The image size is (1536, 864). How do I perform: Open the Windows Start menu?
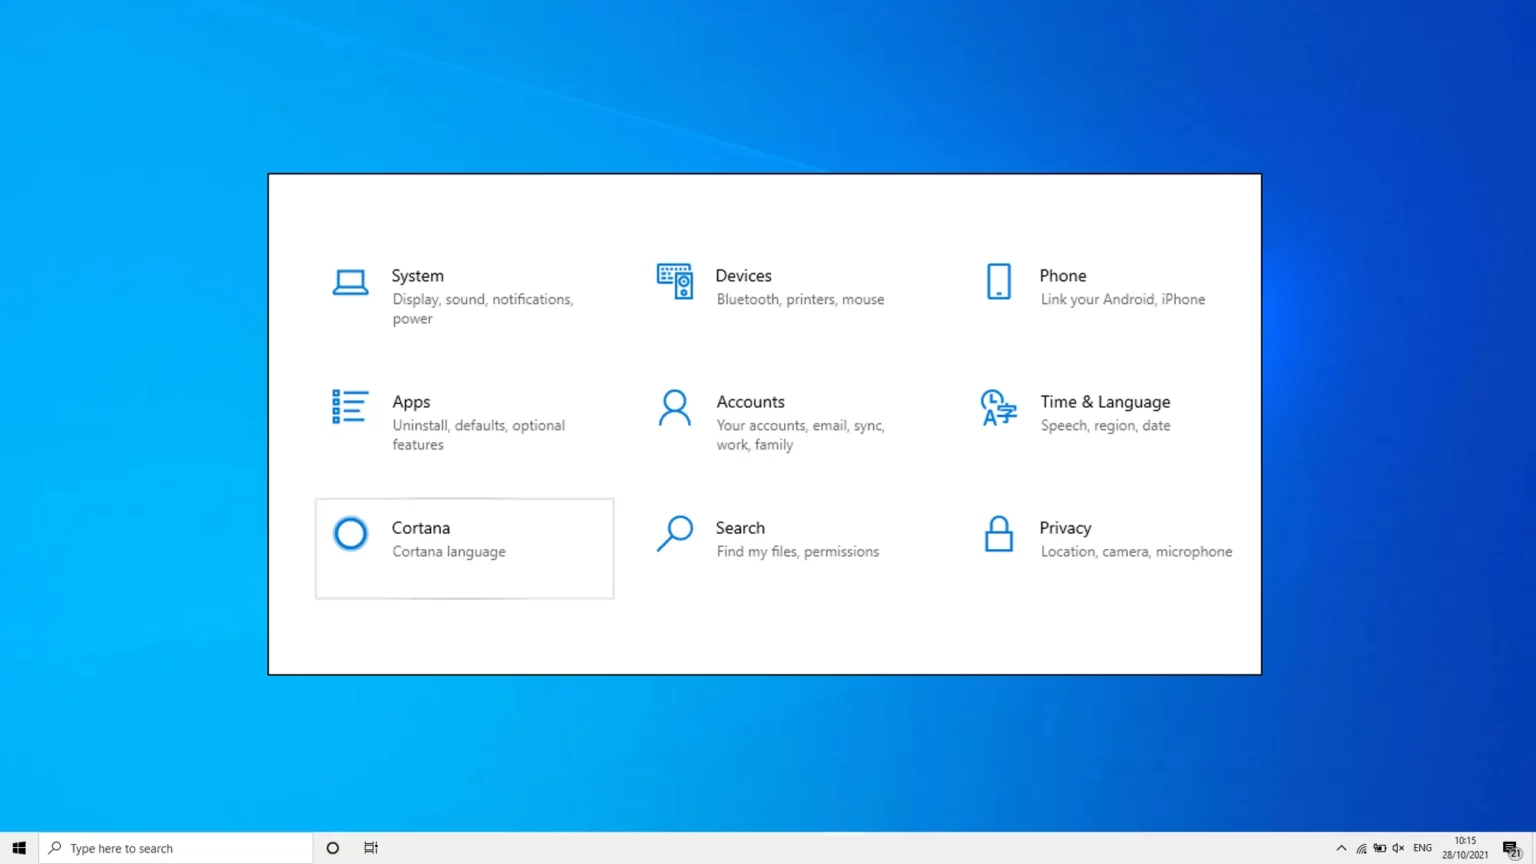coord(19,848)
